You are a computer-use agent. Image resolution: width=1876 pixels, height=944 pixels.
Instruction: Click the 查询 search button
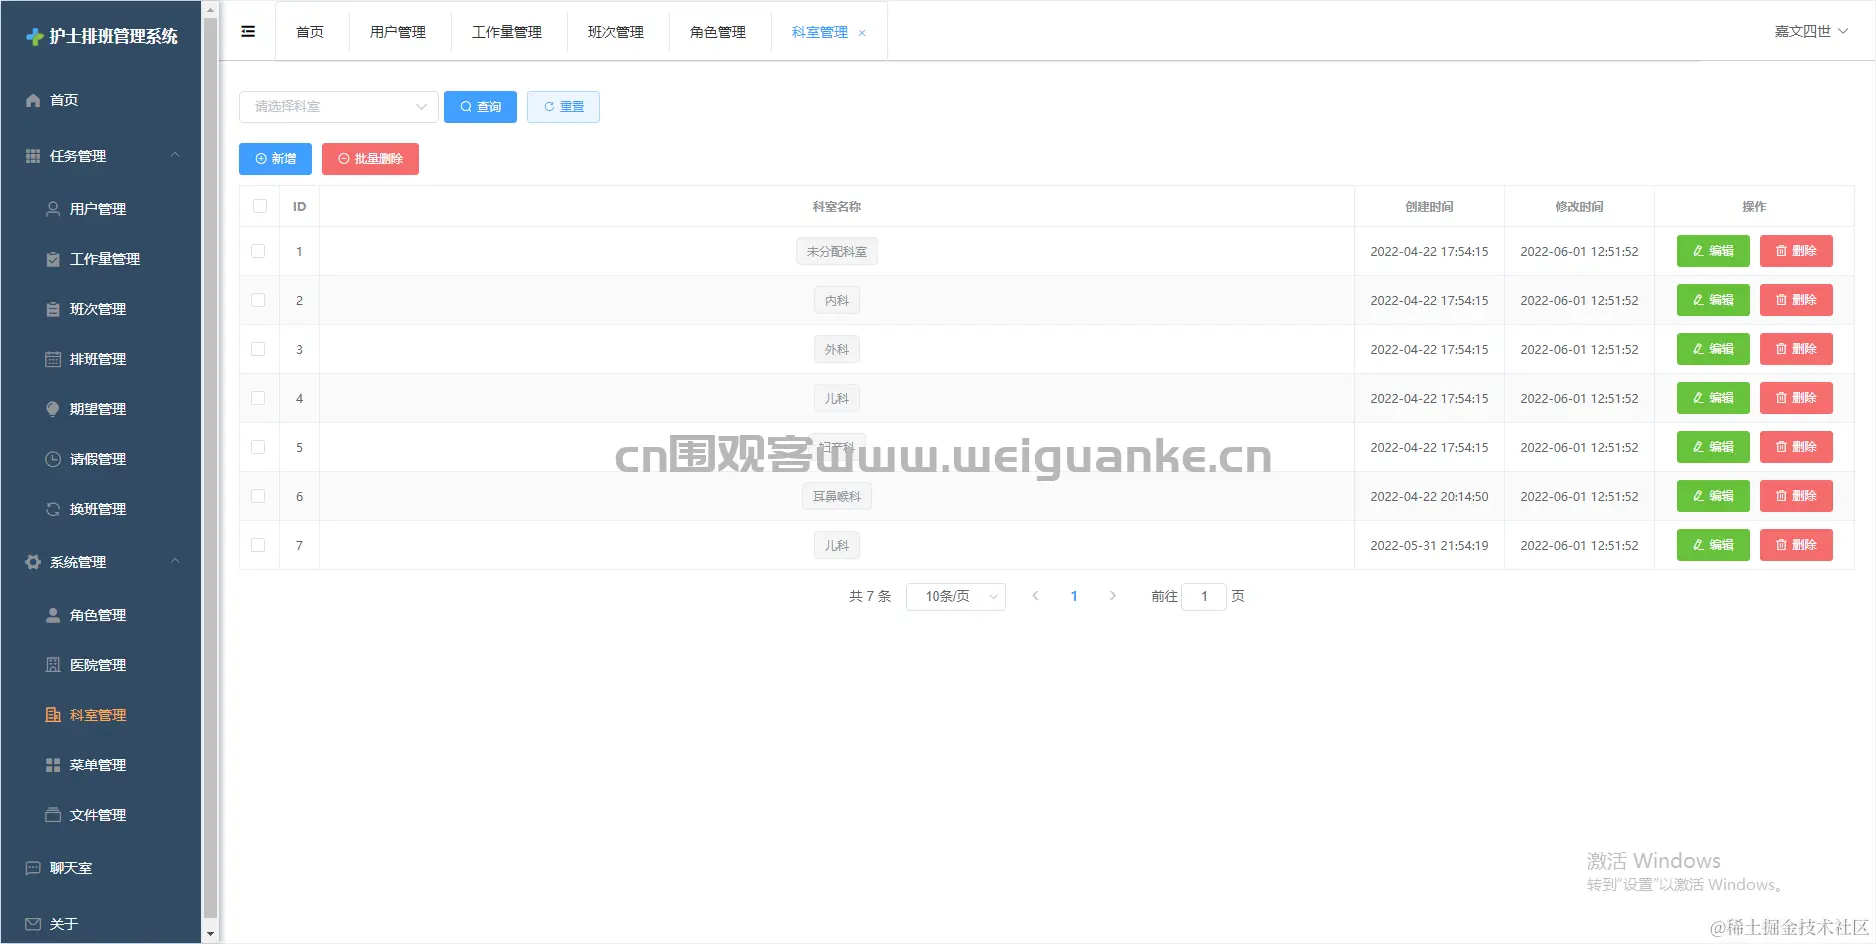(480, 107)
